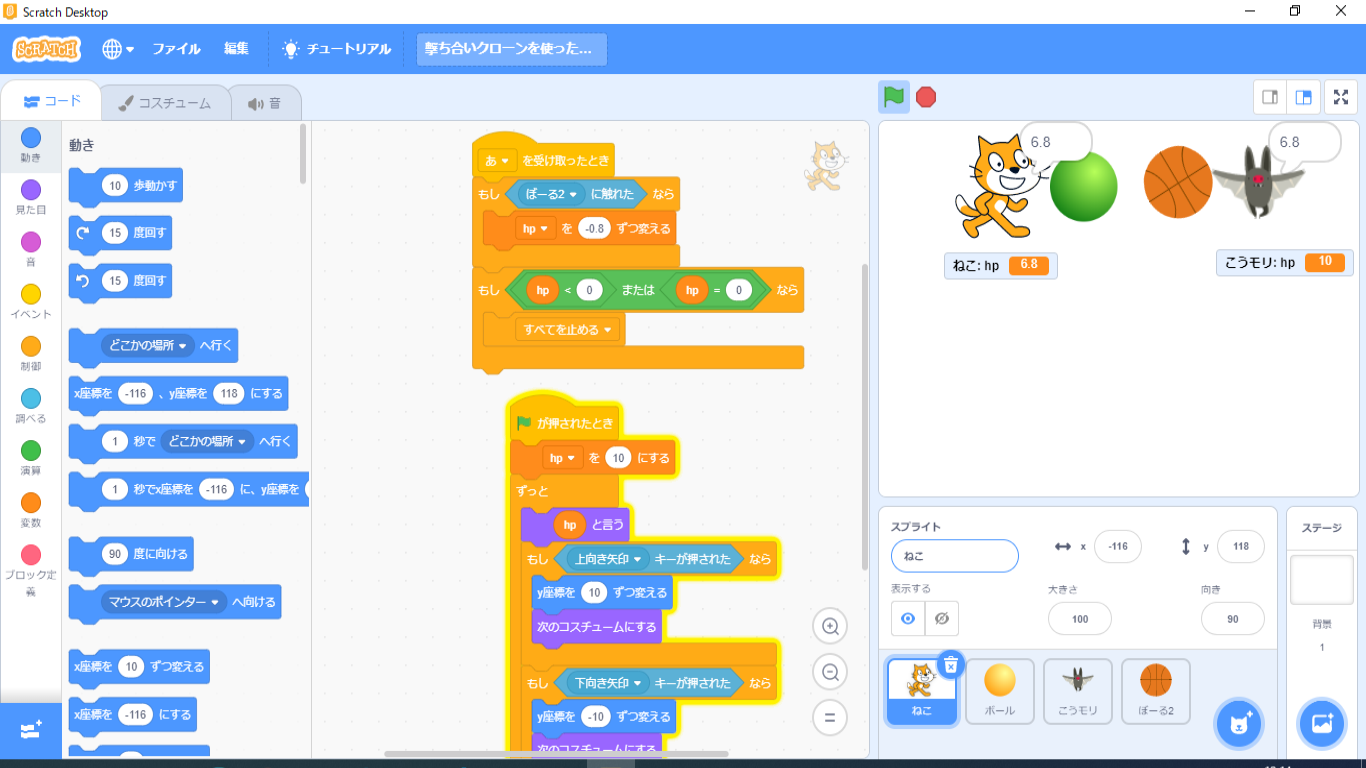Hide the sprite using the crossed-eye toggle
Viewport: 1366px width, 768px height.
click(x=941, y=618)
